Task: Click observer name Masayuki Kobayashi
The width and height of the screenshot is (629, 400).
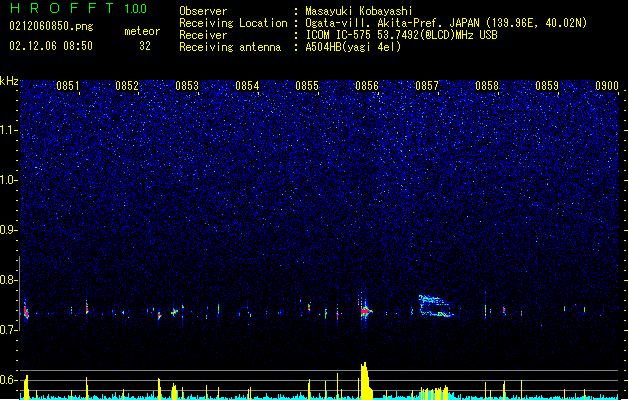Action: click(x=359, y=11)
